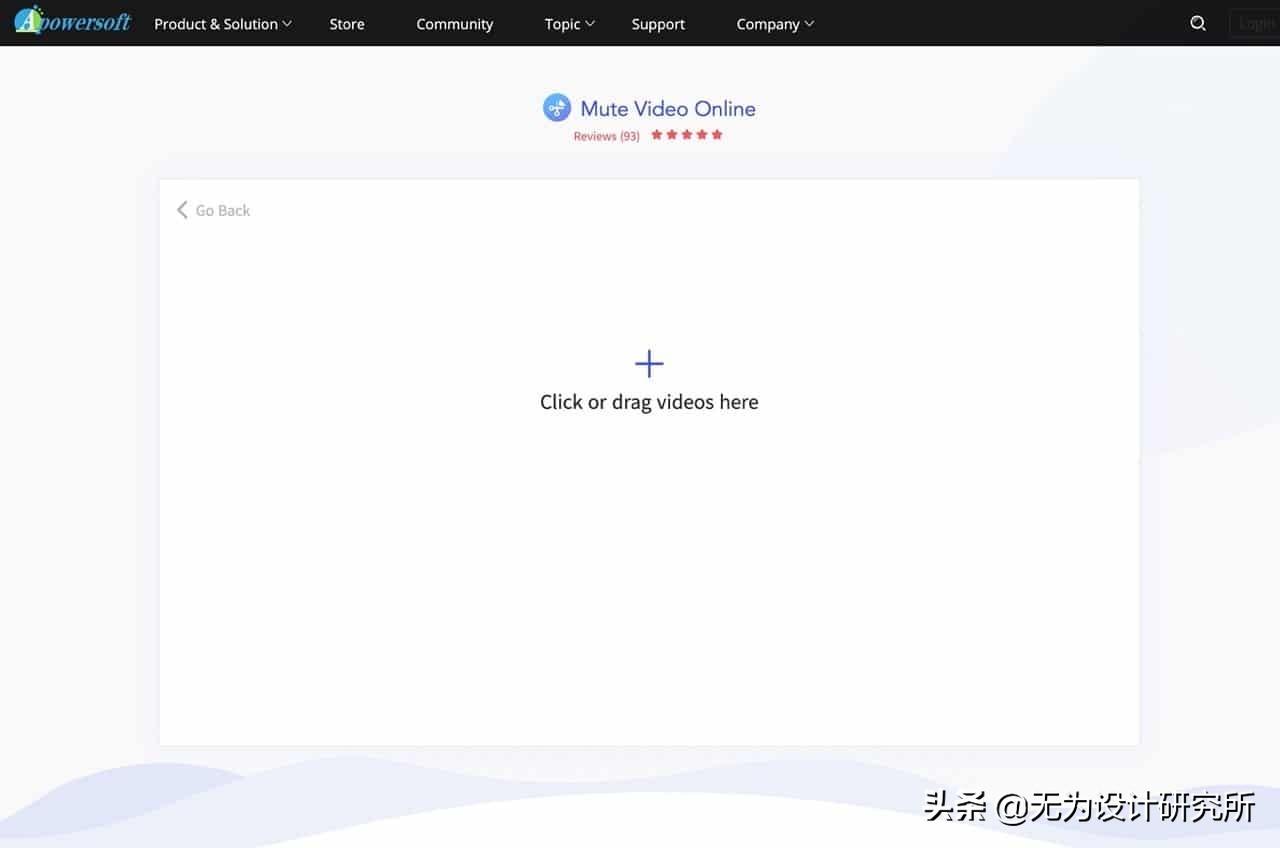Click 'Click or drag videos here' text
Viewport: 1280px width, 848px height.
pos(649,402)
